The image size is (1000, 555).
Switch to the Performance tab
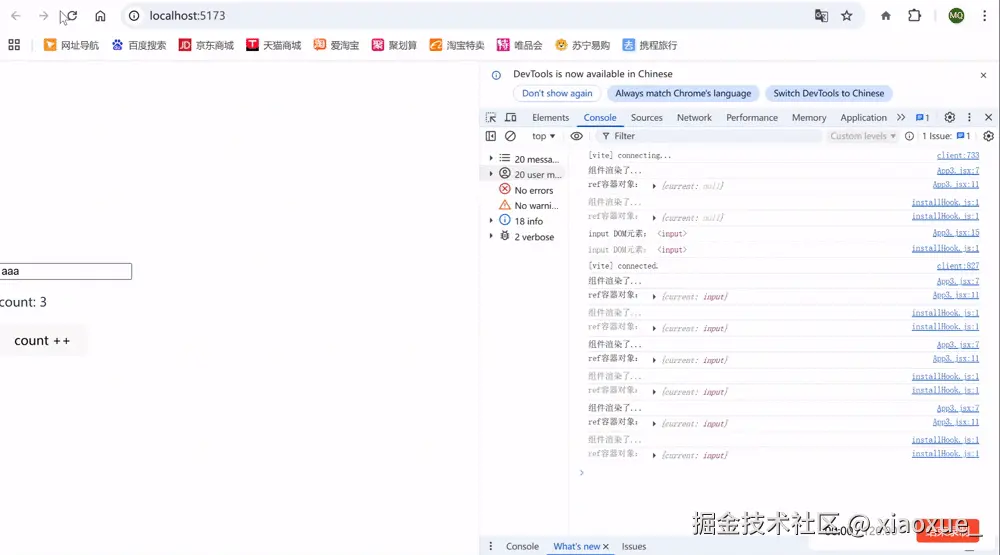(x=752, y=117)
